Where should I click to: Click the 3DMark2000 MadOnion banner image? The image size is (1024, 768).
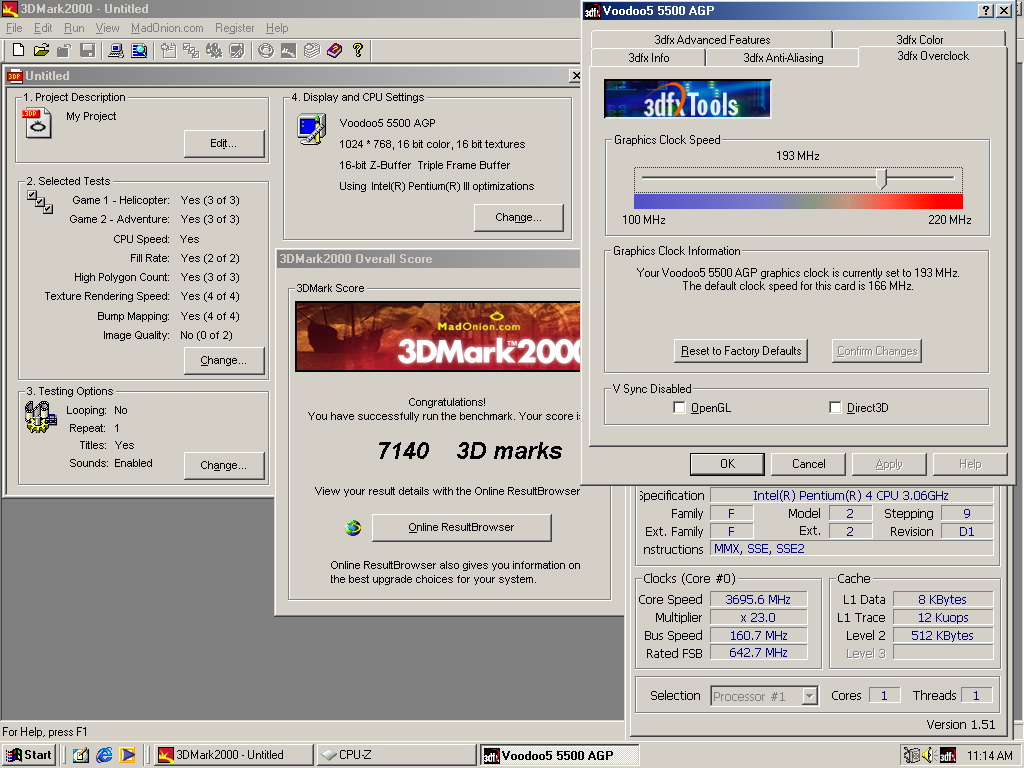click(x=438, y=336)
